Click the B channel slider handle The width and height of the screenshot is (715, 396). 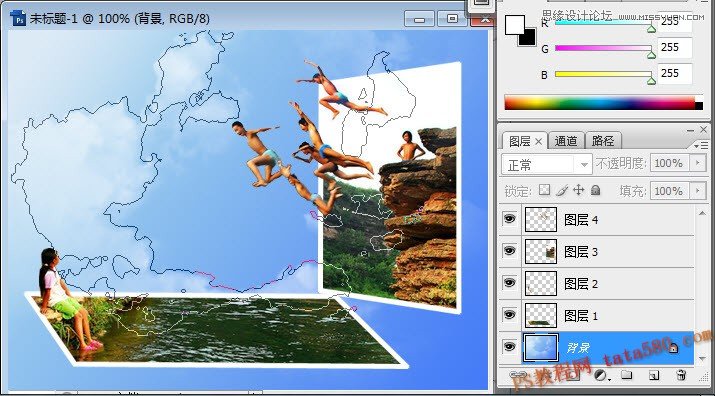point(652,81)
